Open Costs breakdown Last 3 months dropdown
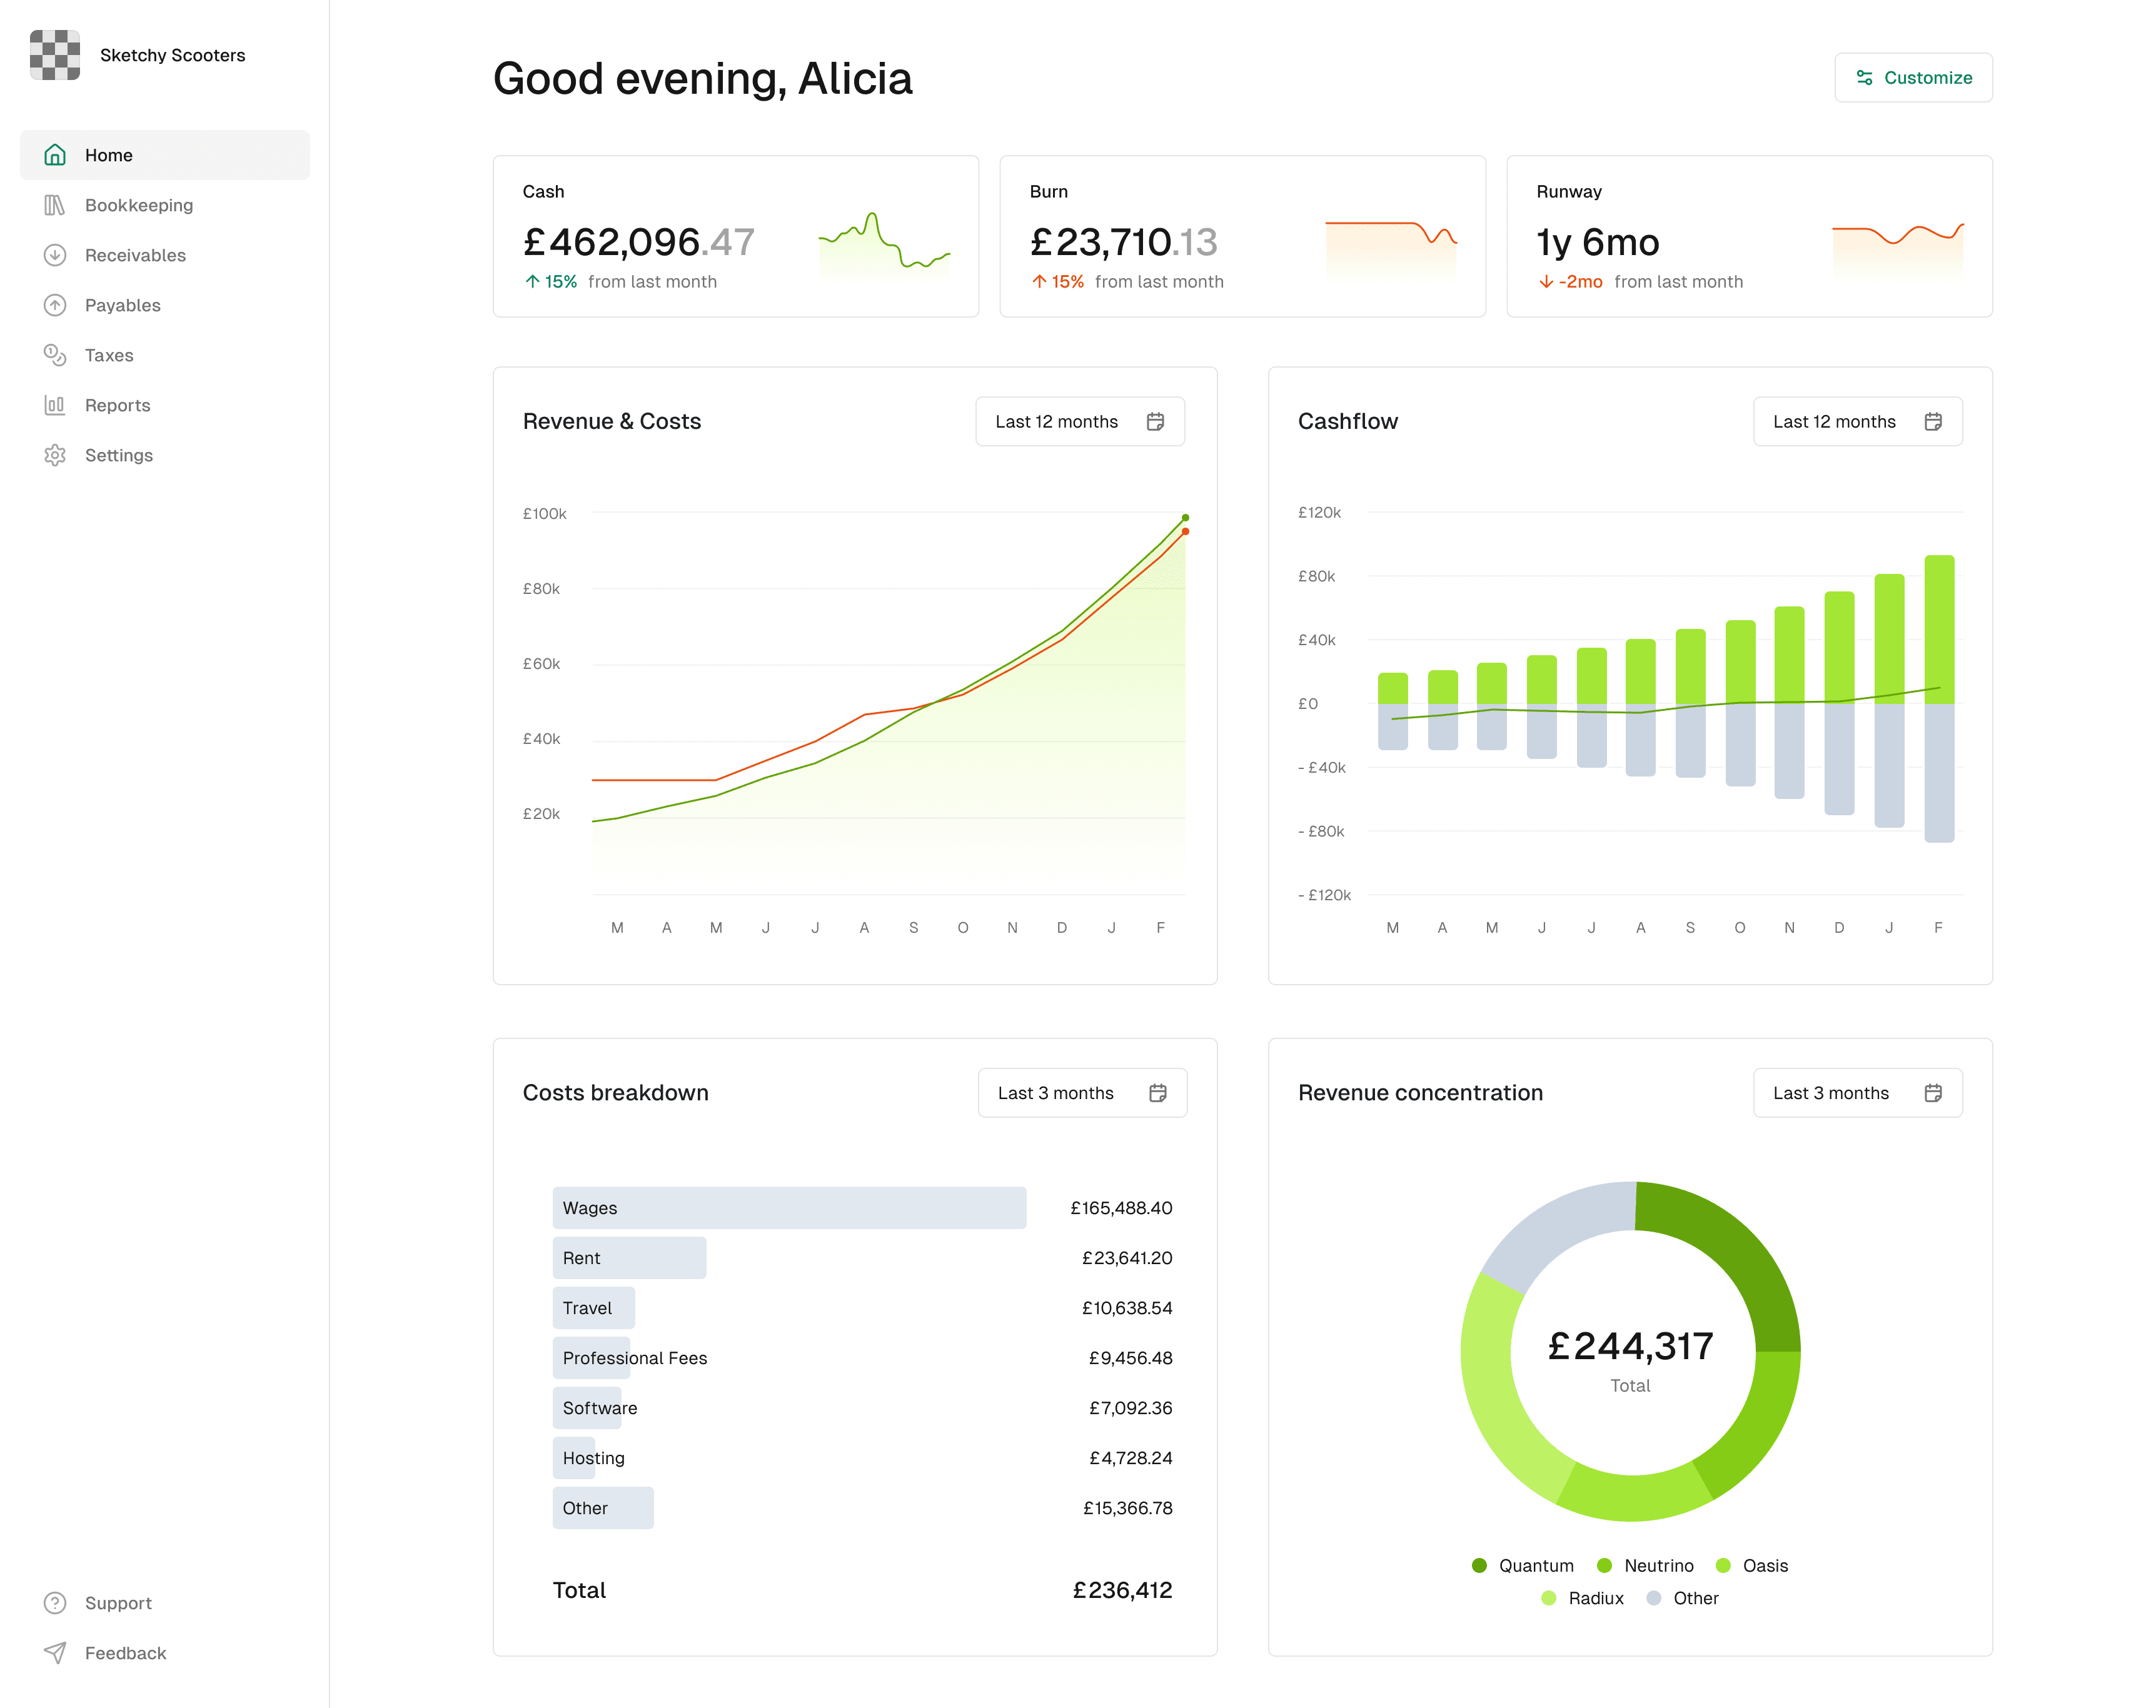Viewport: 2156px width, 1708px height. (1082, 1093)
